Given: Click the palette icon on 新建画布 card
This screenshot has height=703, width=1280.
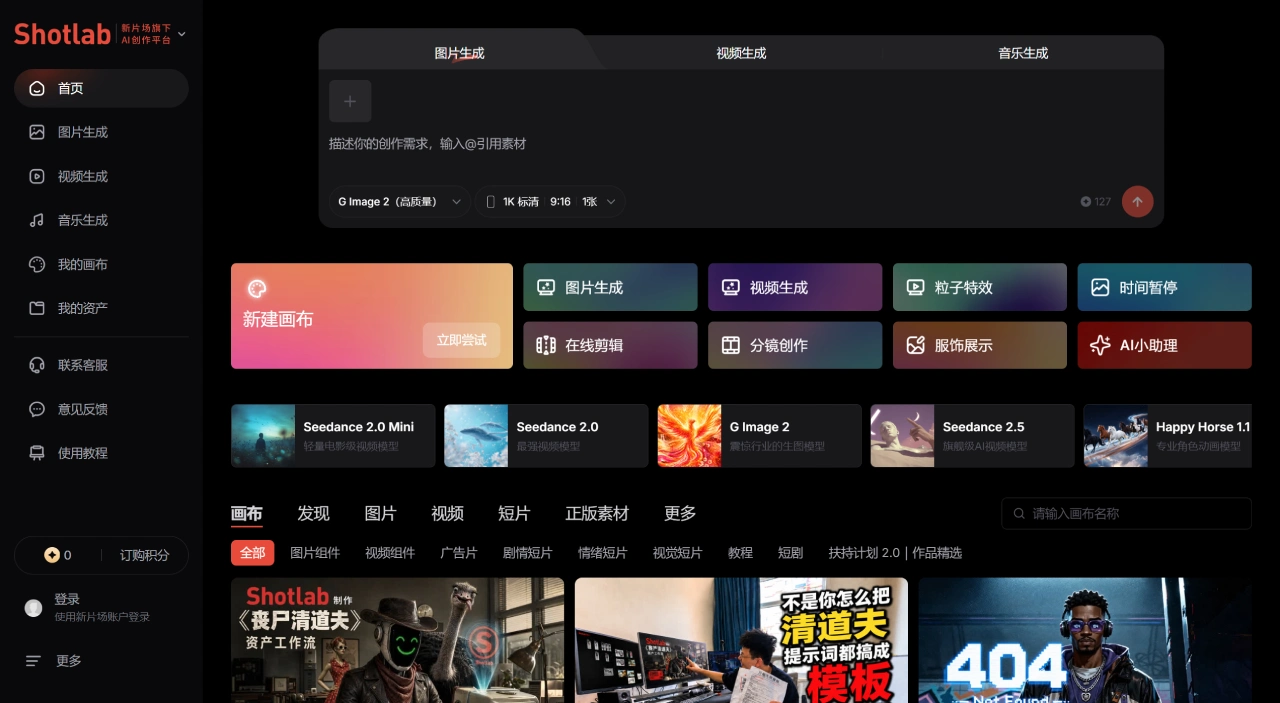Looking at the screenshot, I should coord(256,289).
